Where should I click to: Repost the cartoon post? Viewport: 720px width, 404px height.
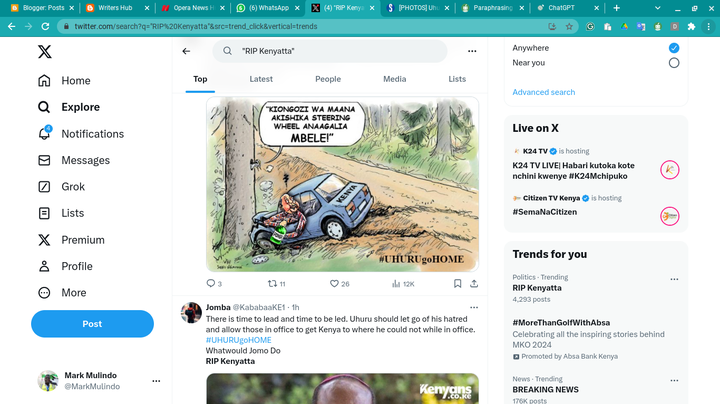click(x=276, y=284)
